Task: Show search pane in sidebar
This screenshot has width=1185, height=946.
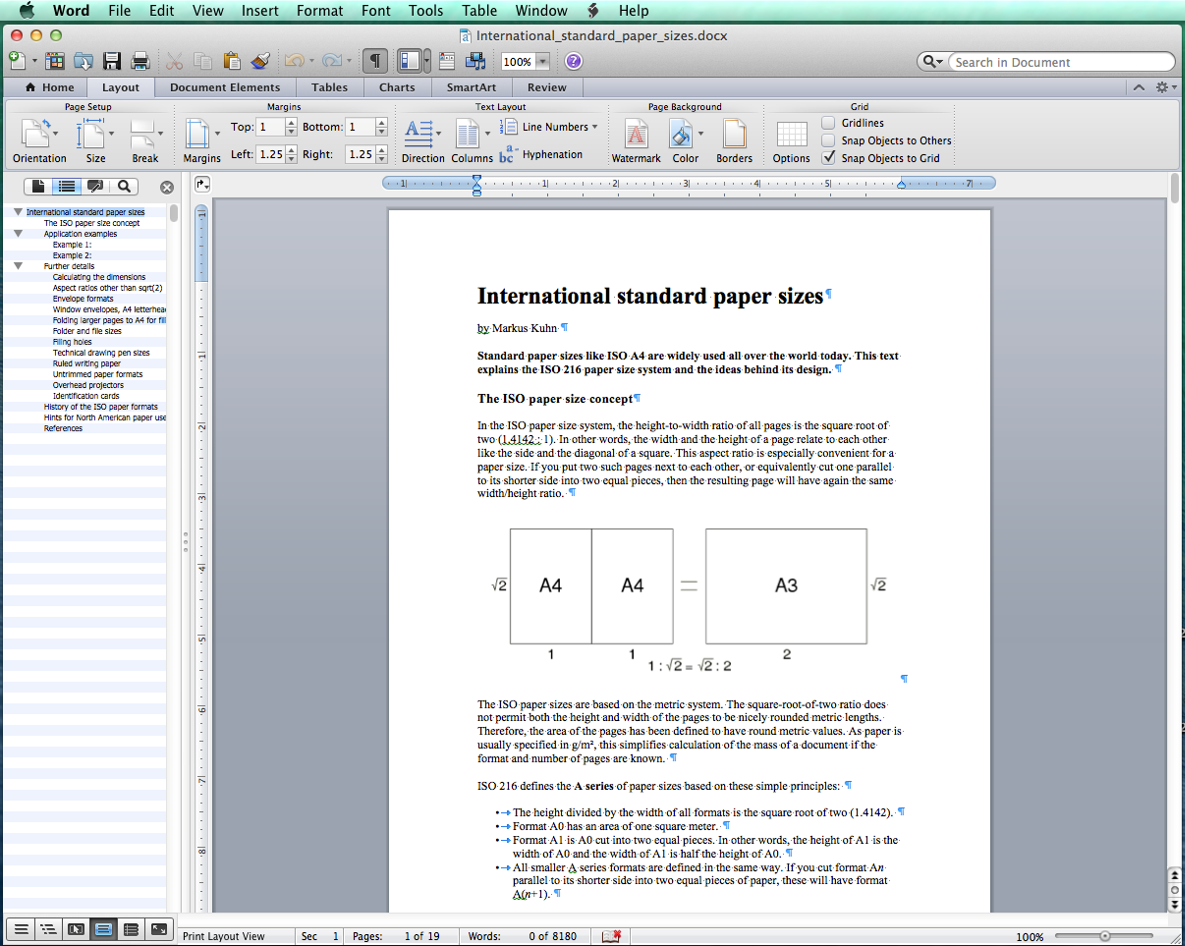Action: click(x=124, y=186)
